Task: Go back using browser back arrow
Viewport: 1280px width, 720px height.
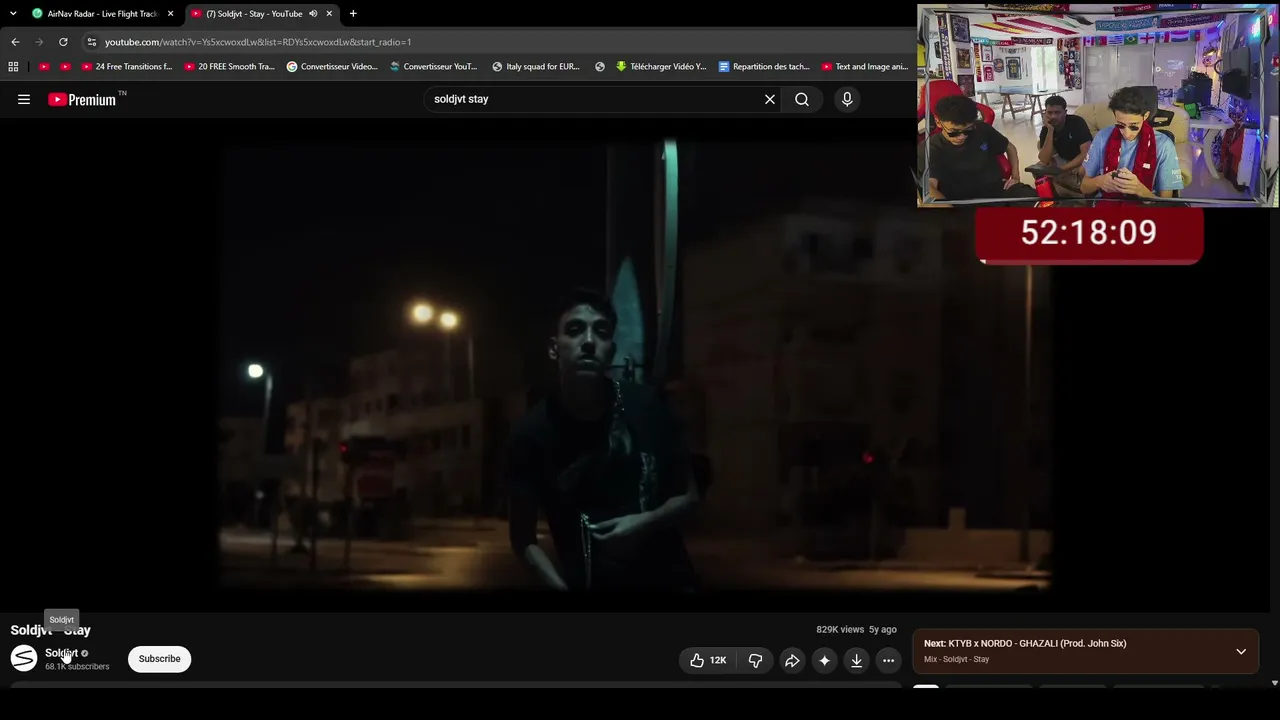Action: point(15,42)
